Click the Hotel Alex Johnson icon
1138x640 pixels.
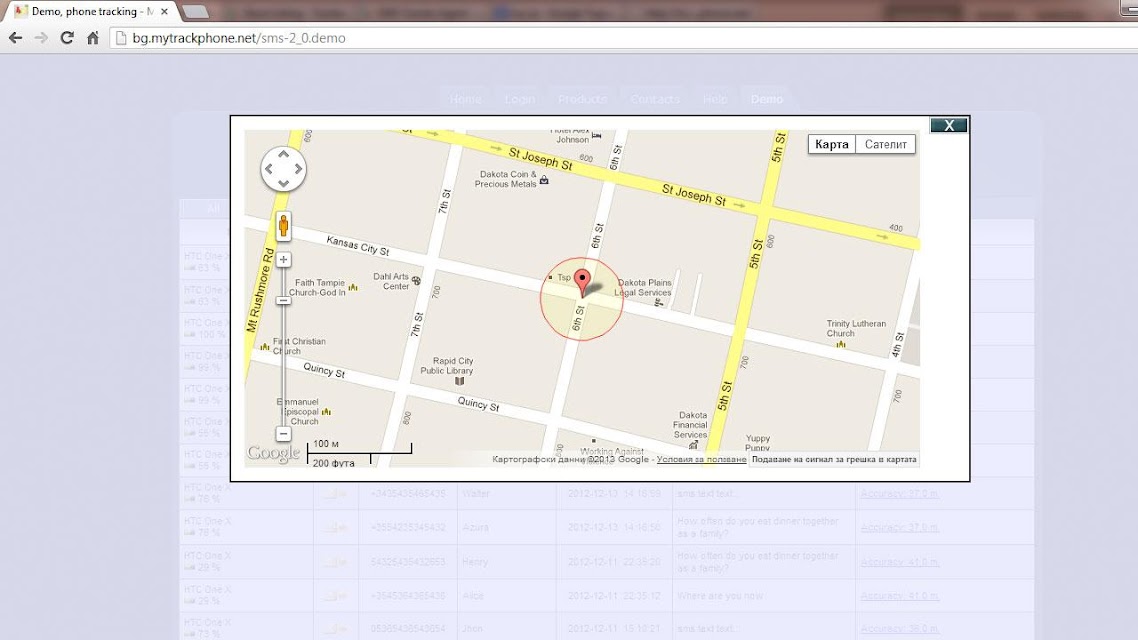pos(597,136)
